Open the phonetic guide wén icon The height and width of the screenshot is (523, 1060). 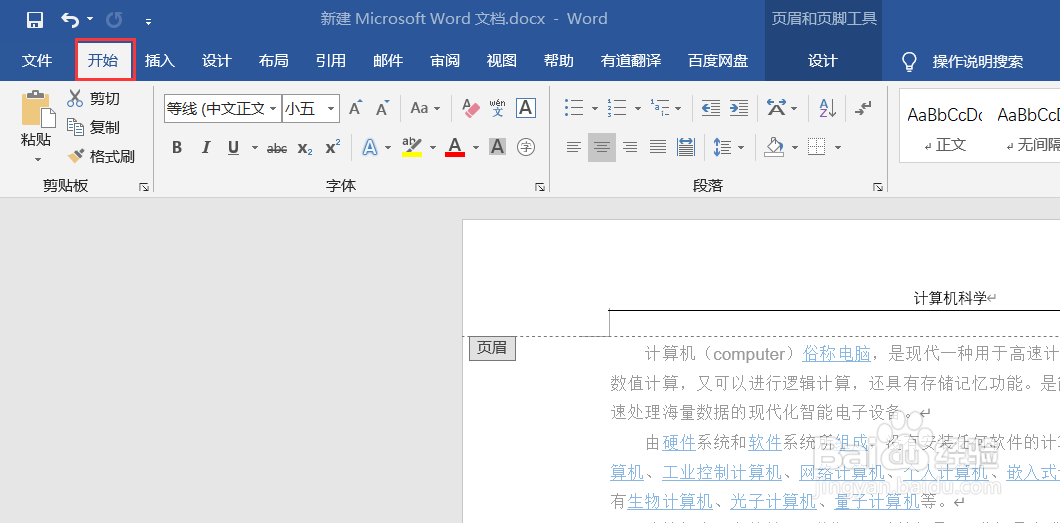[x=498, y=107]
